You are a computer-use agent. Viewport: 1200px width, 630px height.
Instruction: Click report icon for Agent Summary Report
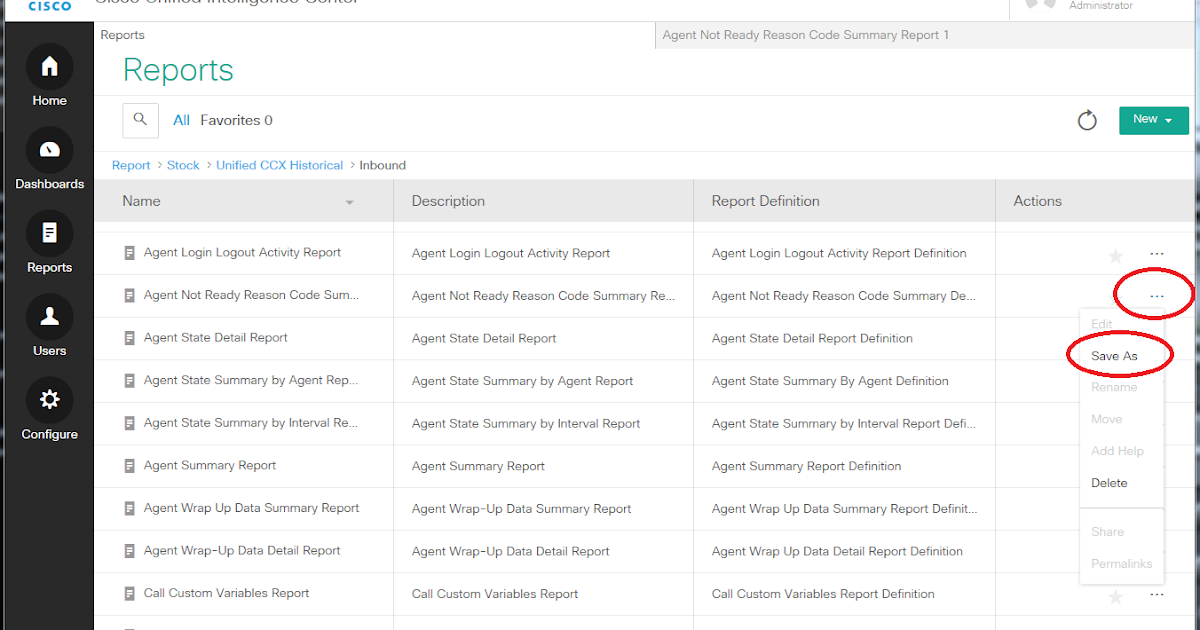pyautogui.click(x=129, y=466)
